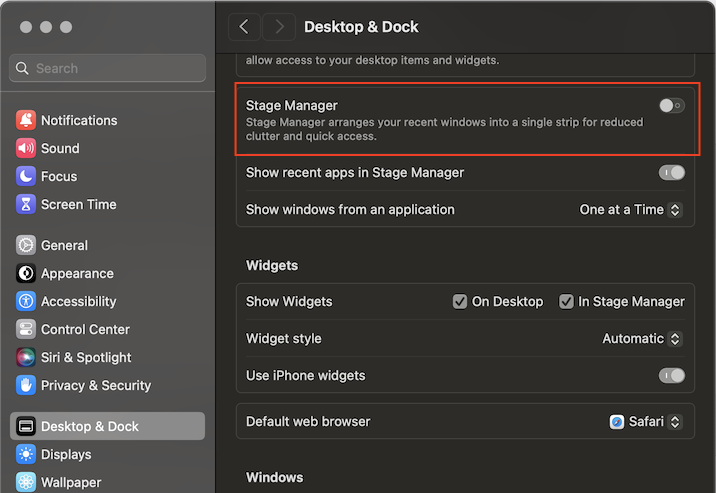The height and width of the screenshot is (493, 716).
Task: Click the back navigation arrow button
Action: click(244, 27)
